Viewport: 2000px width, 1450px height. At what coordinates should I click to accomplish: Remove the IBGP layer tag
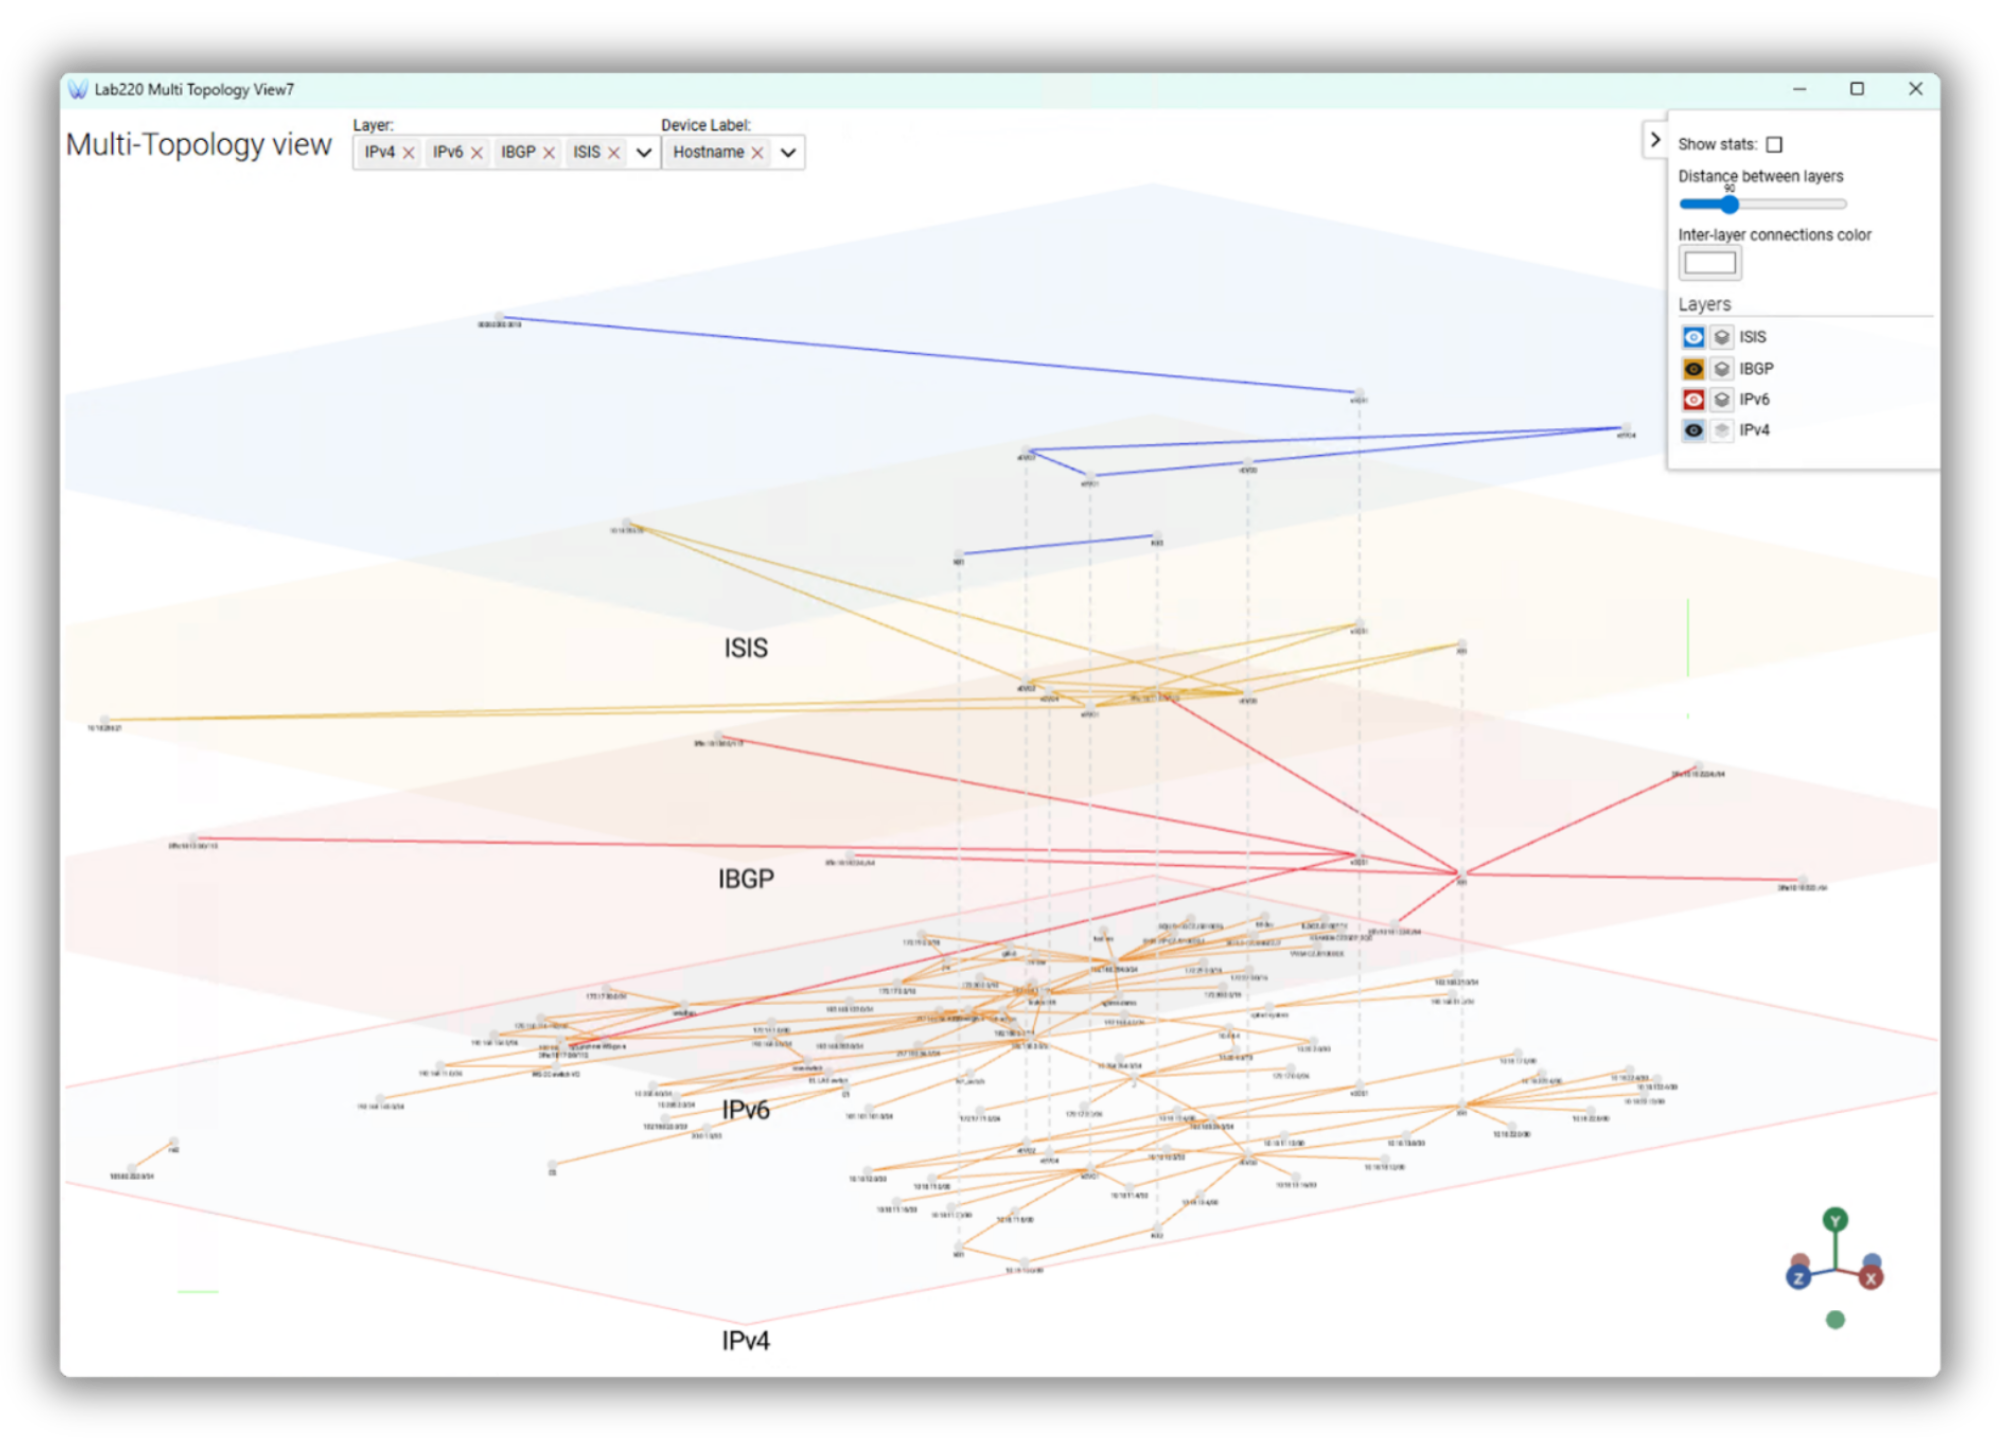[x=549, y=153]
